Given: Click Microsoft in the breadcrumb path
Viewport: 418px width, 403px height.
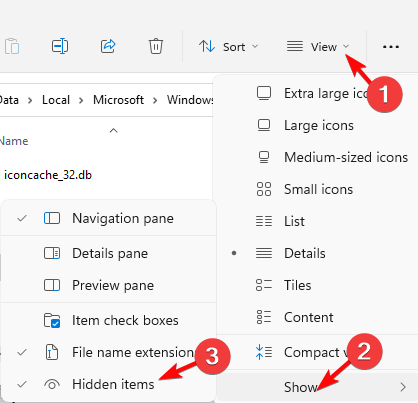Looking at the screenshot, I should 118,100.
